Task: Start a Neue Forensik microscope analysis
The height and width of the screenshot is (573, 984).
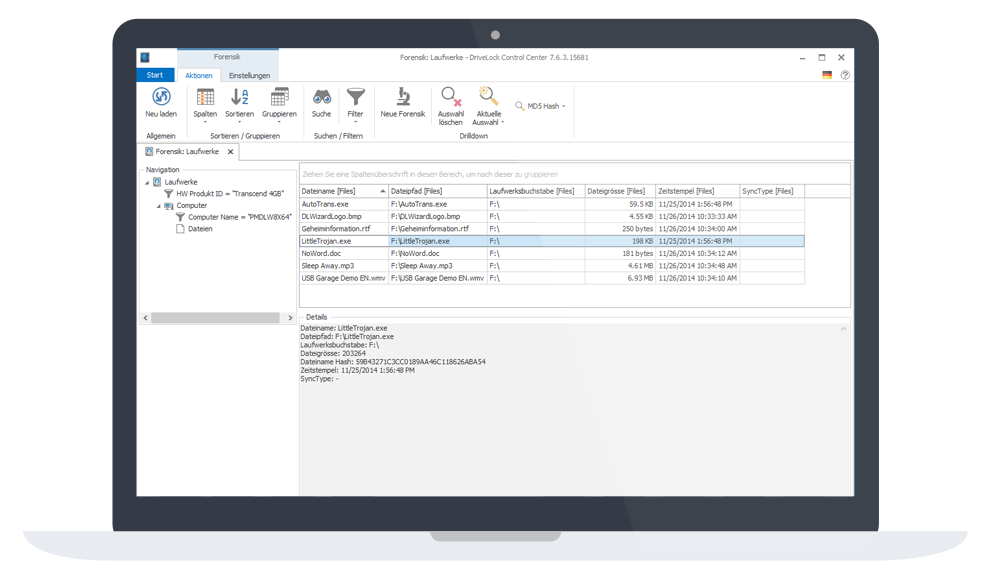Action: (402, 97)
